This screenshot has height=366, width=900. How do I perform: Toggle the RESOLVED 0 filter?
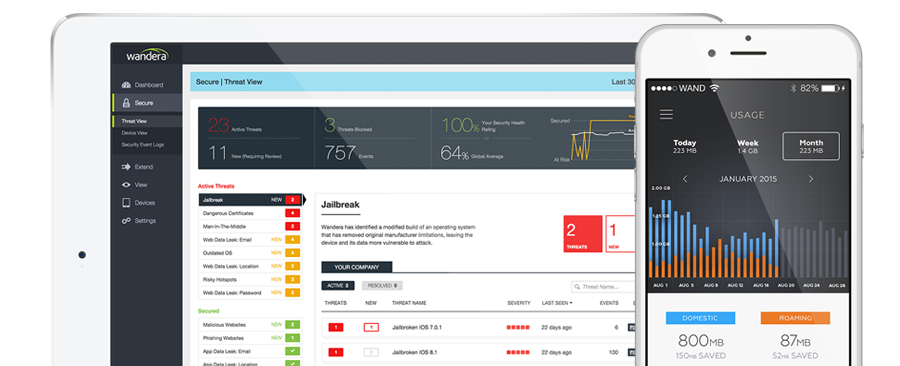(382, 285)
